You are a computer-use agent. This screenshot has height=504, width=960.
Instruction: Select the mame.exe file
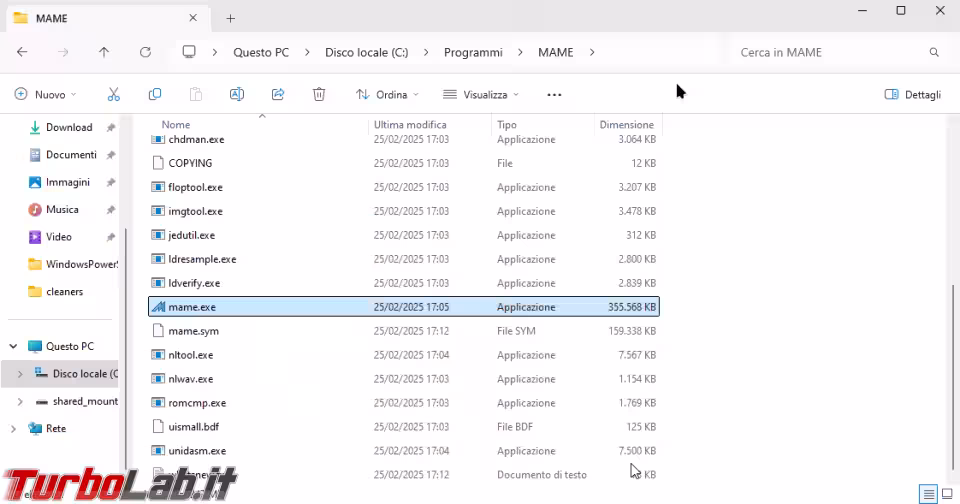click(x=192, y=307)
